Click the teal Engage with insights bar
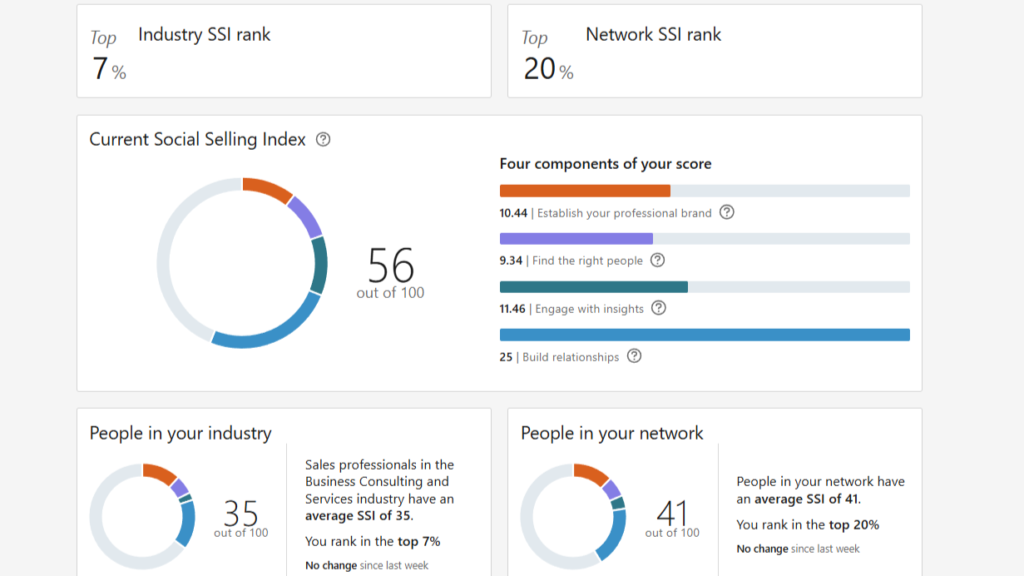 point(593,287)
